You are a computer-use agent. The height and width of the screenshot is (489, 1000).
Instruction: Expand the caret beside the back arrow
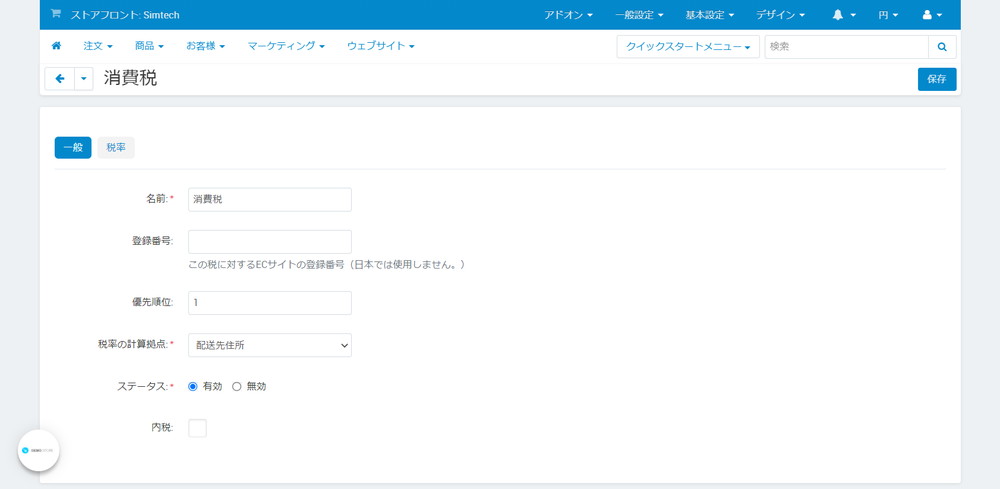[x=84, y=79]
